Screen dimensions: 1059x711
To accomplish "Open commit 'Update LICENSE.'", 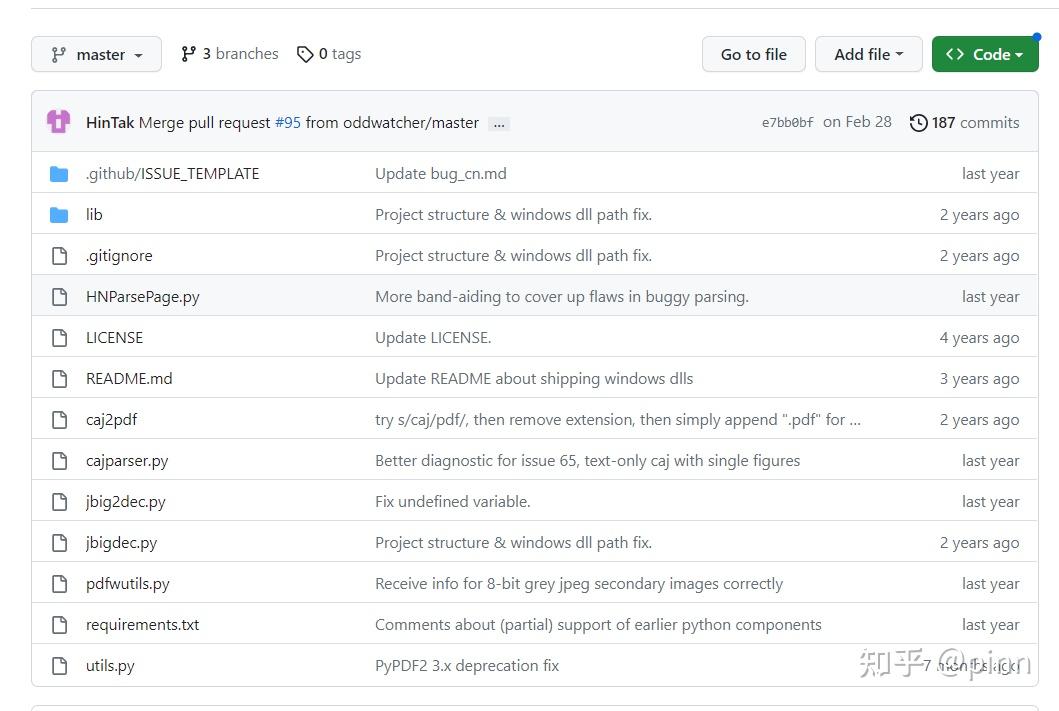I will 433,338.
